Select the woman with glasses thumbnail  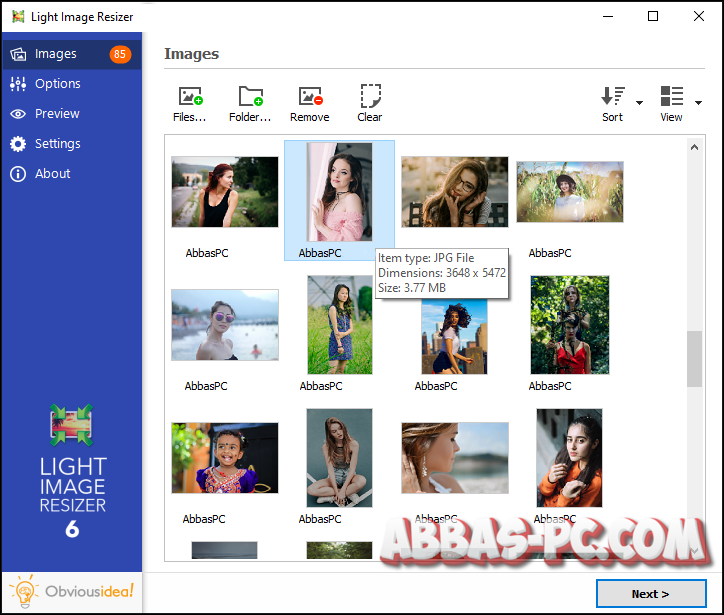point(454,191)
